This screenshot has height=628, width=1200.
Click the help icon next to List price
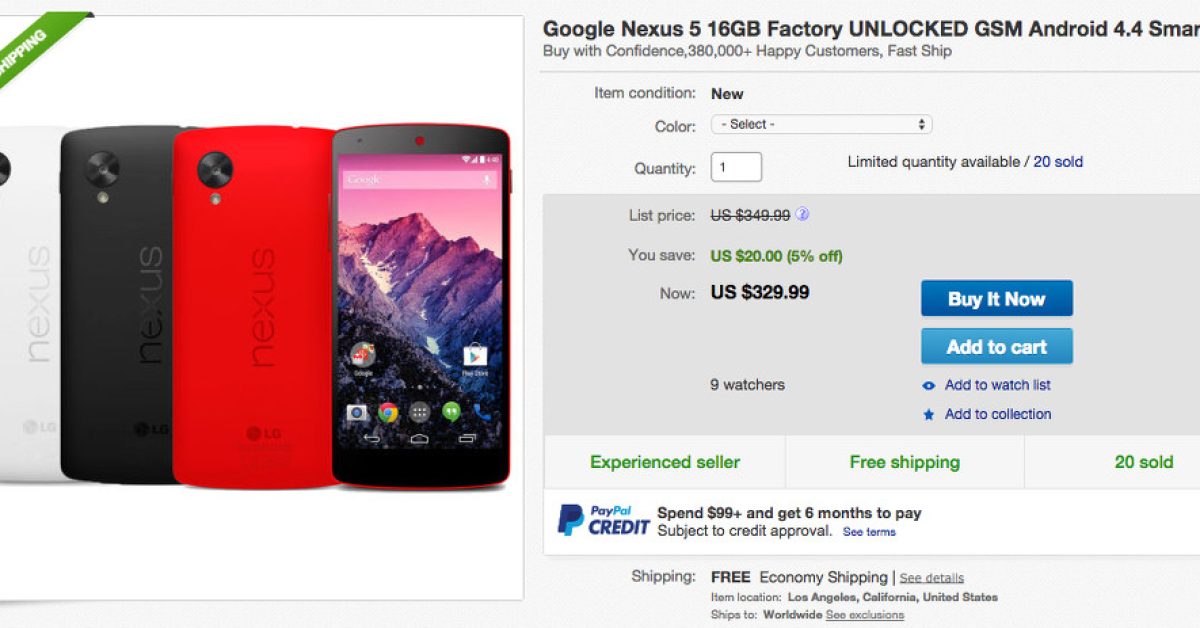pos(802,214)
